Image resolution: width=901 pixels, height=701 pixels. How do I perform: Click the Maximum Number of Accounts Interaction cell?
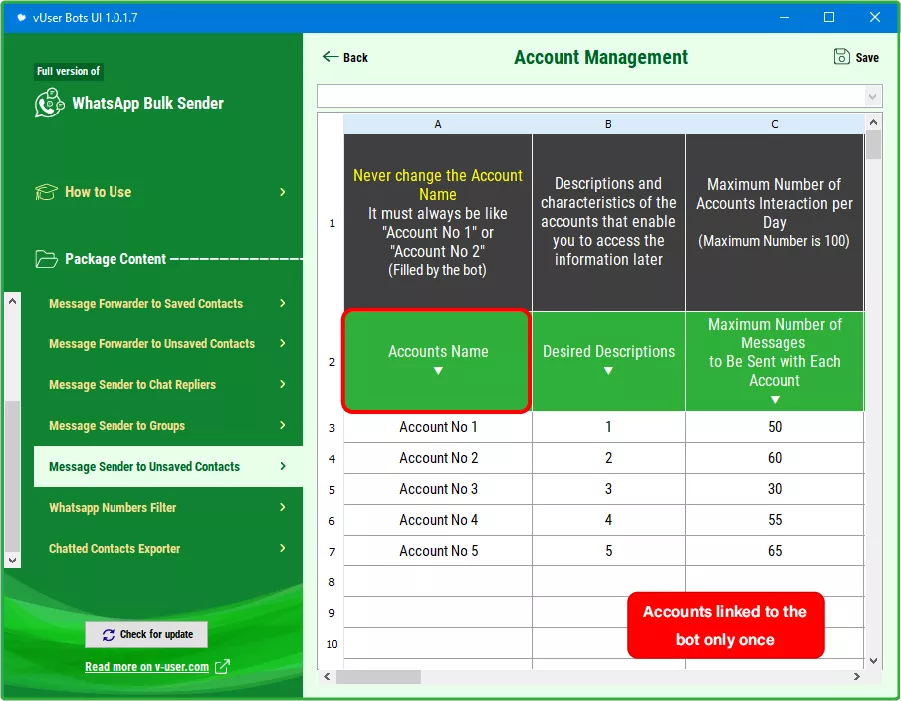click(x=775, y=222)
